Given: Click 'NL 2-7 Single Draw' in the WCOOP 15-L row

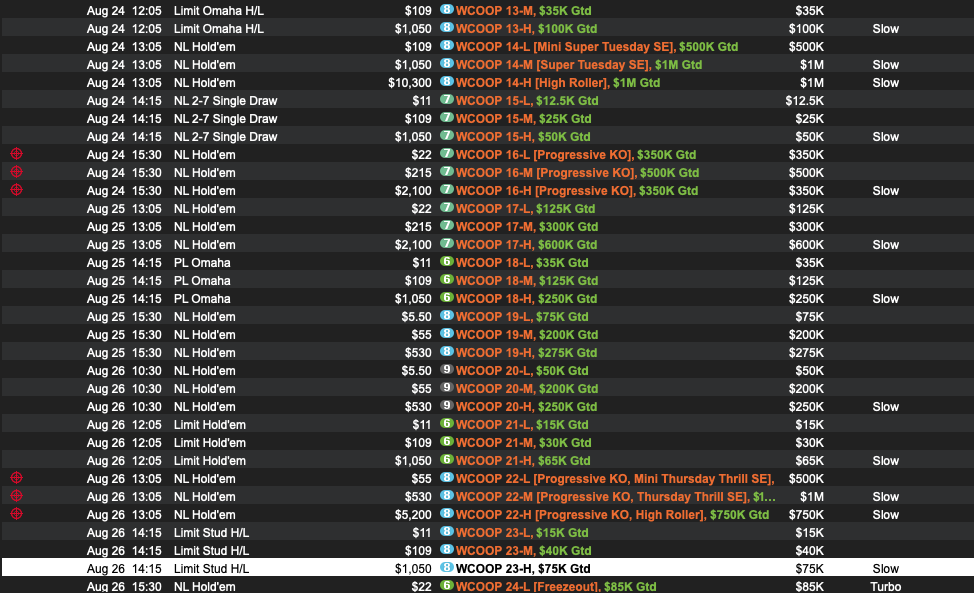Looking at the screenshot, I should [x=225, y=101].
